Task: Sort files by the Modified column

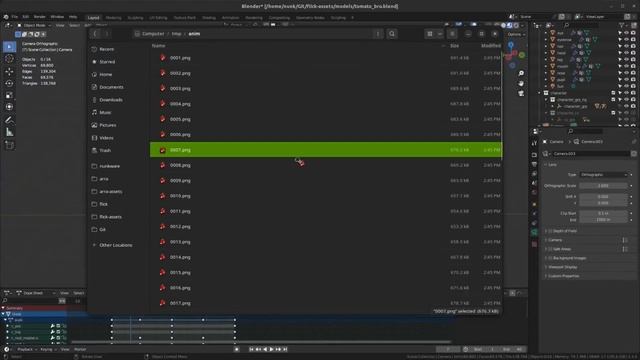Action: pyautogui.click(x=490, y=46)
